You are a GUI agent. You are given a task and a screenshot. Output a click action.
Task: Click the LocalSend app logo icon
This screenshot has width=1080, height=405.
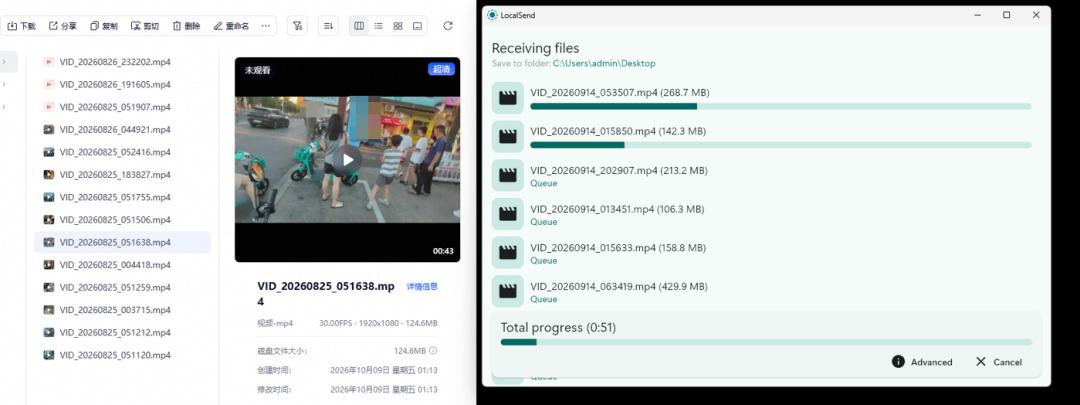[492, 15]
